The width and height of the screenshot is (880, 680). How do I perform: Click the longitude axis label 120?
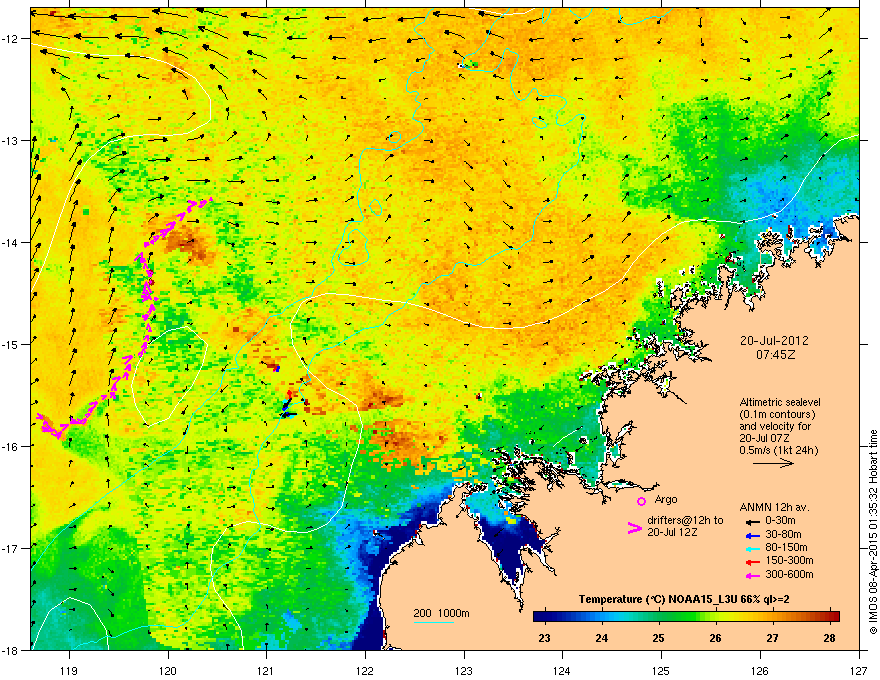tap(168, 670)
